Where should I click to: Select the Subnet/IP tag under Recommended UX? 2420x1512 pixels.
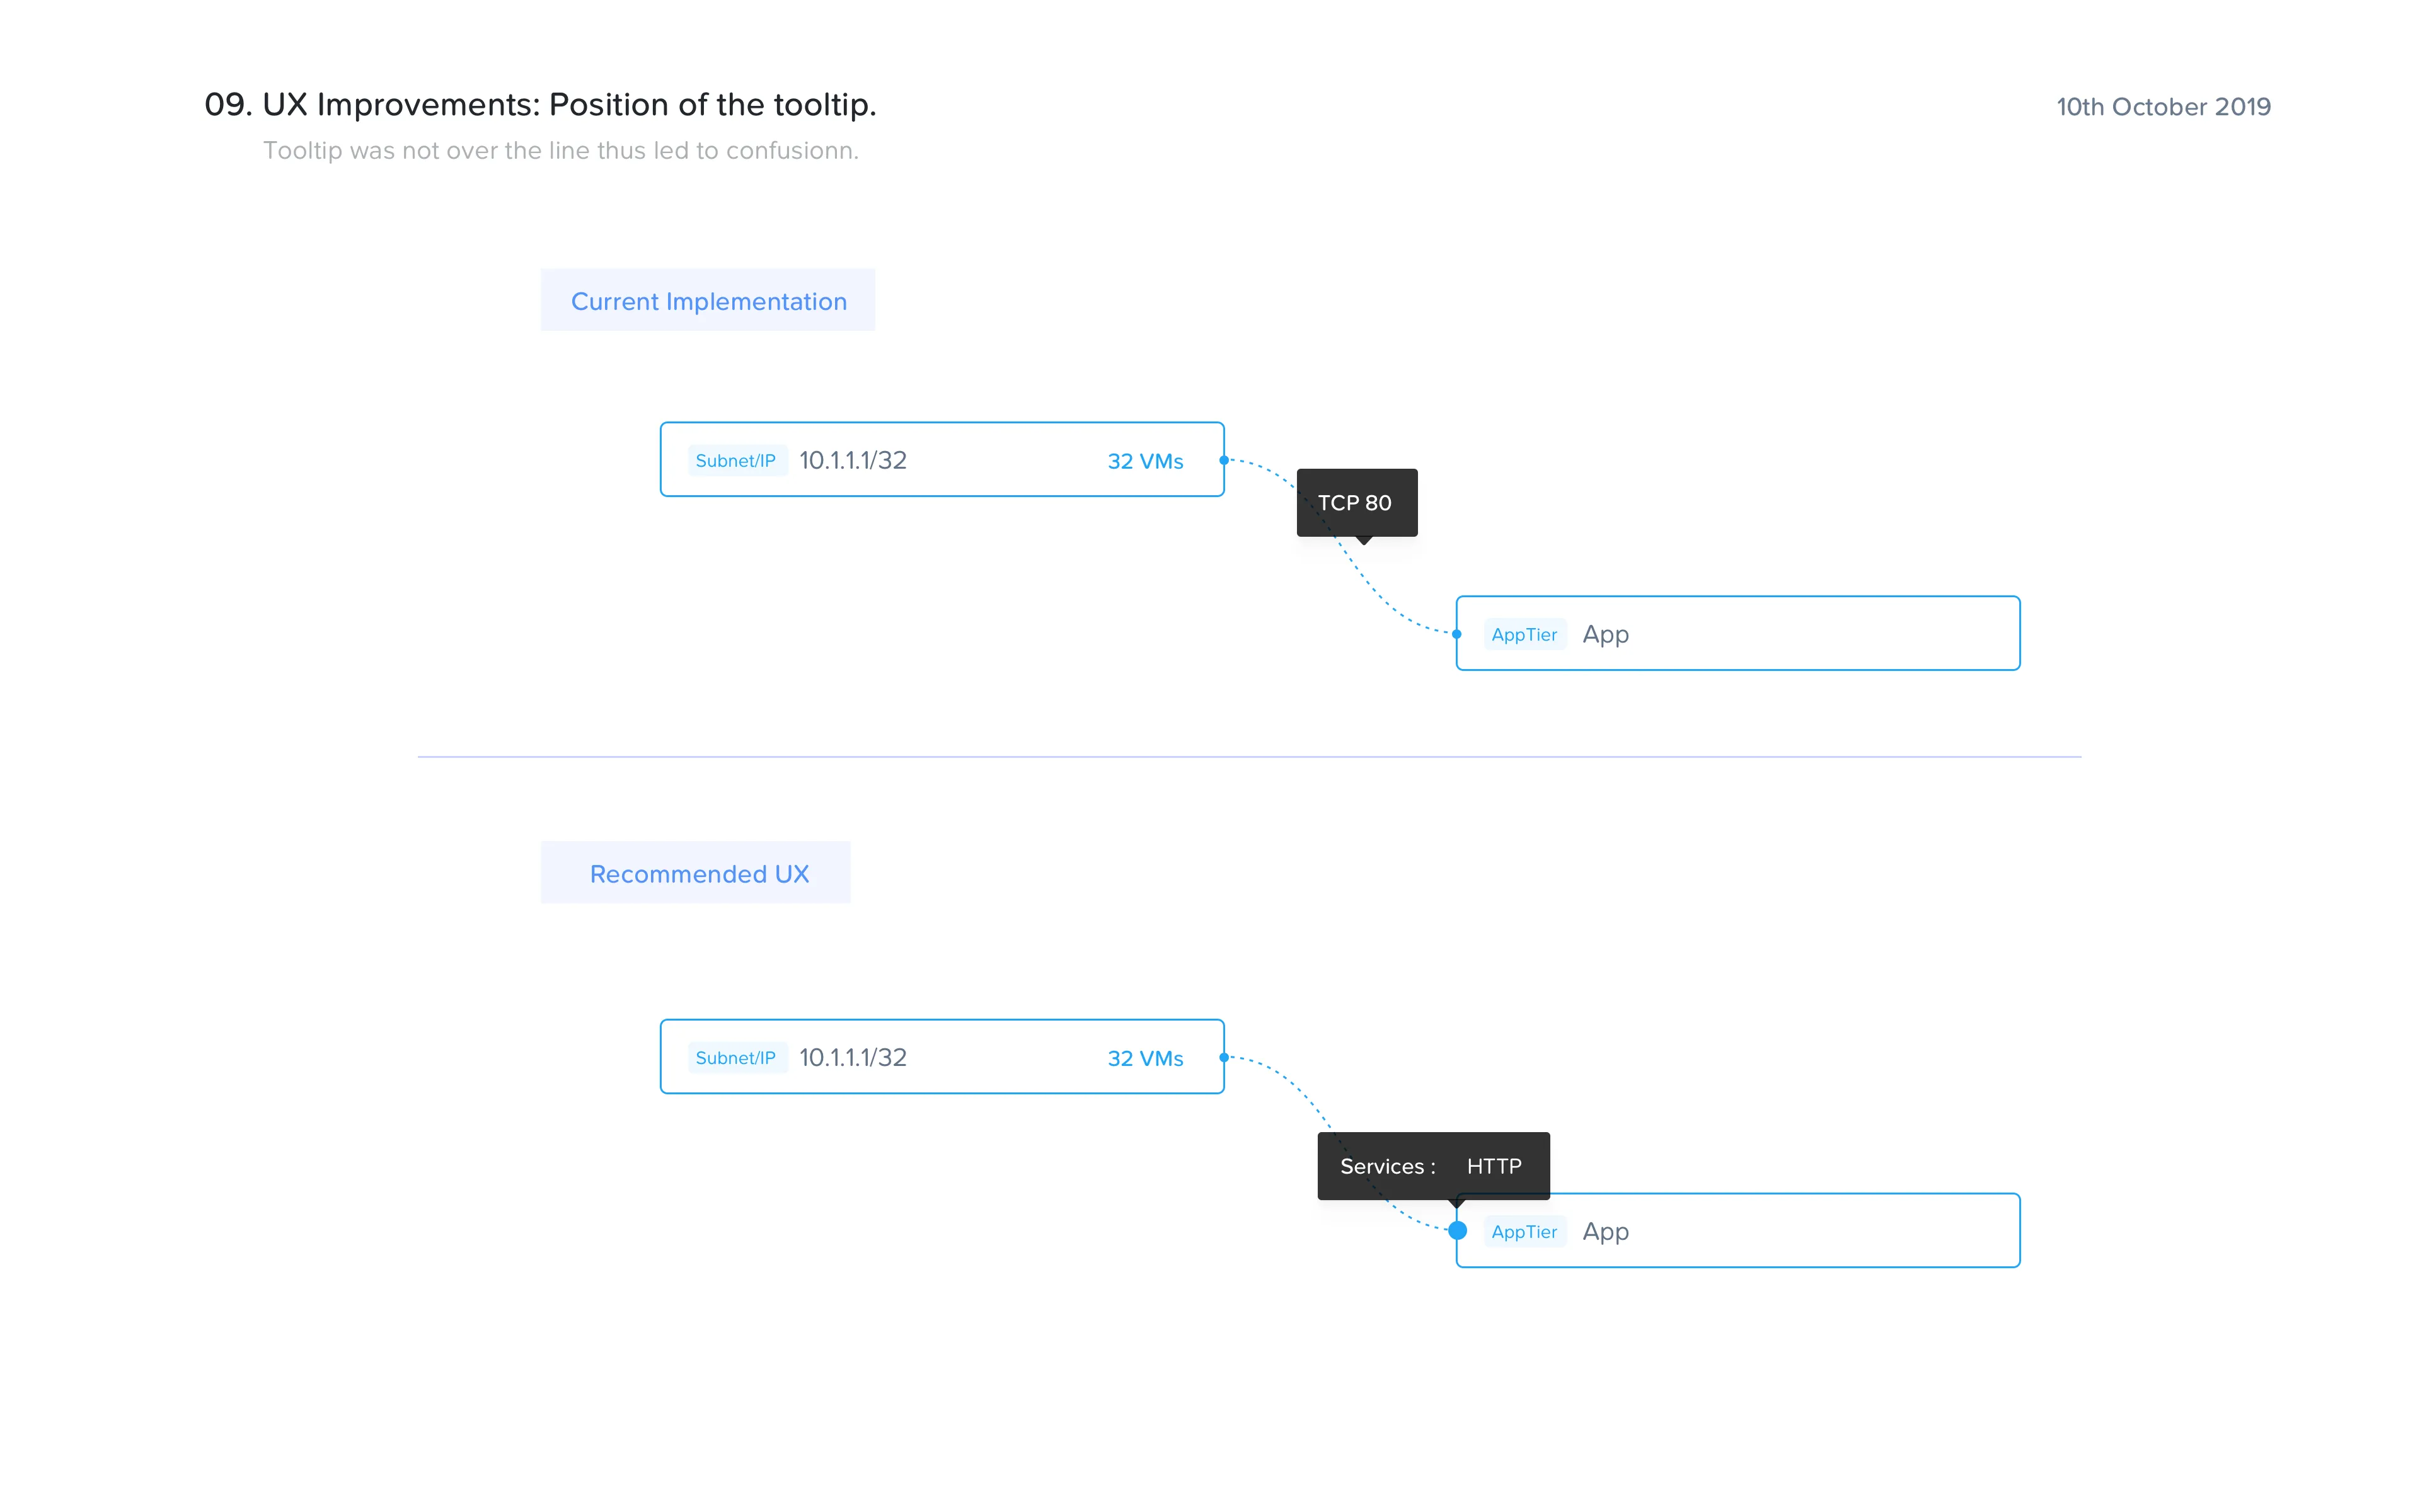coord(736,1058)
